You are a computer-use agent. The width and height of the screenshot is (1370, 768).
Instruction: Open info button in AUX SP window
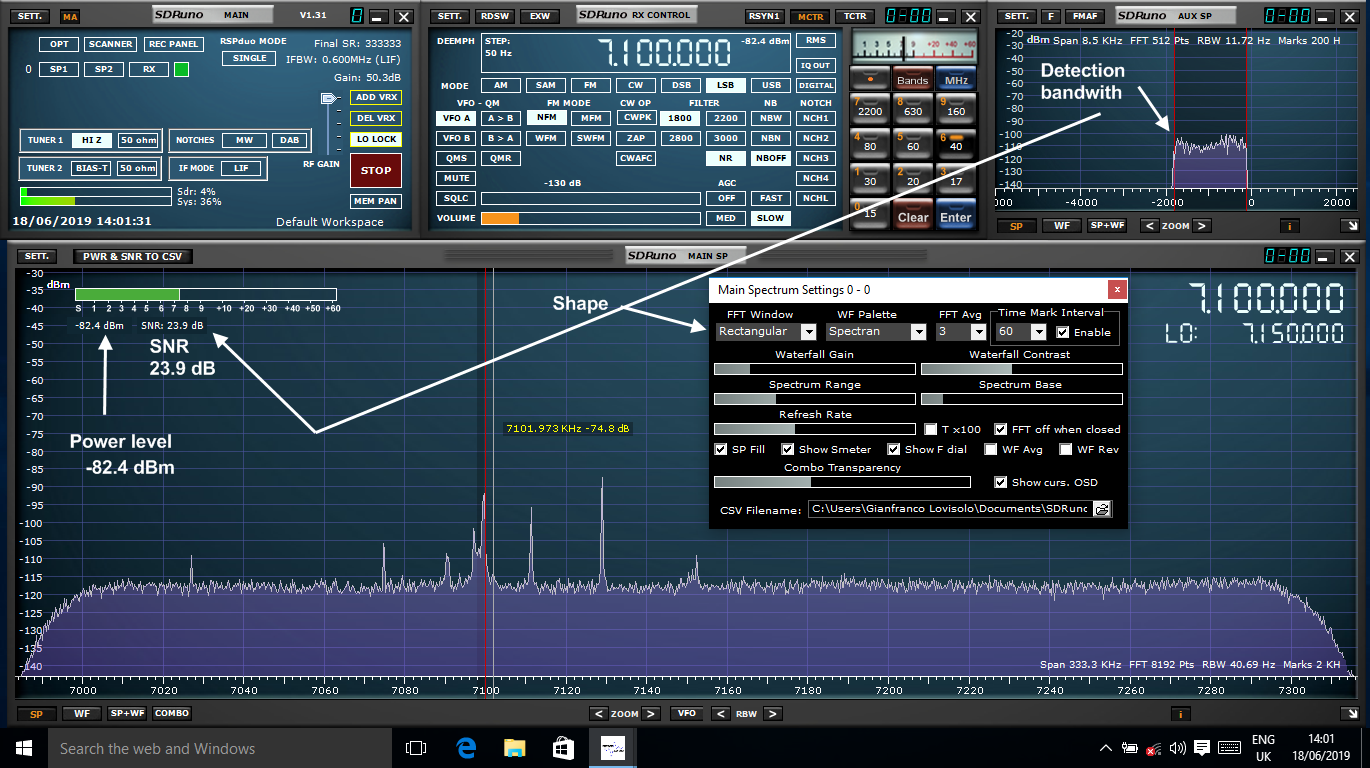click(x=1290, y=226)
